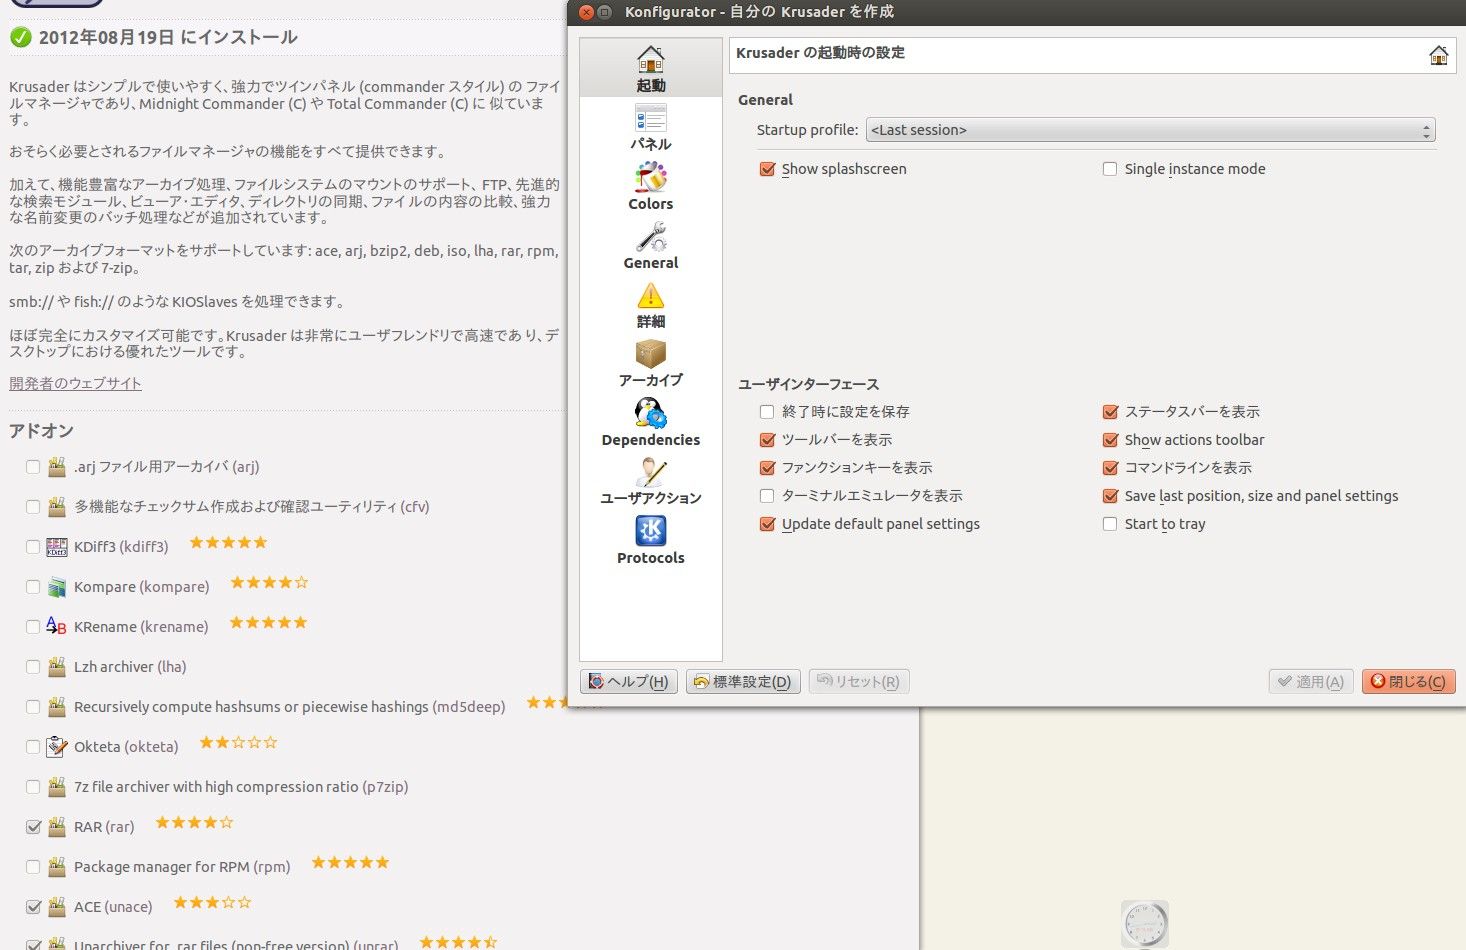Toggle Update default panel settings
This screenshot has height=950, width=1466.
(x=767, y=524)
